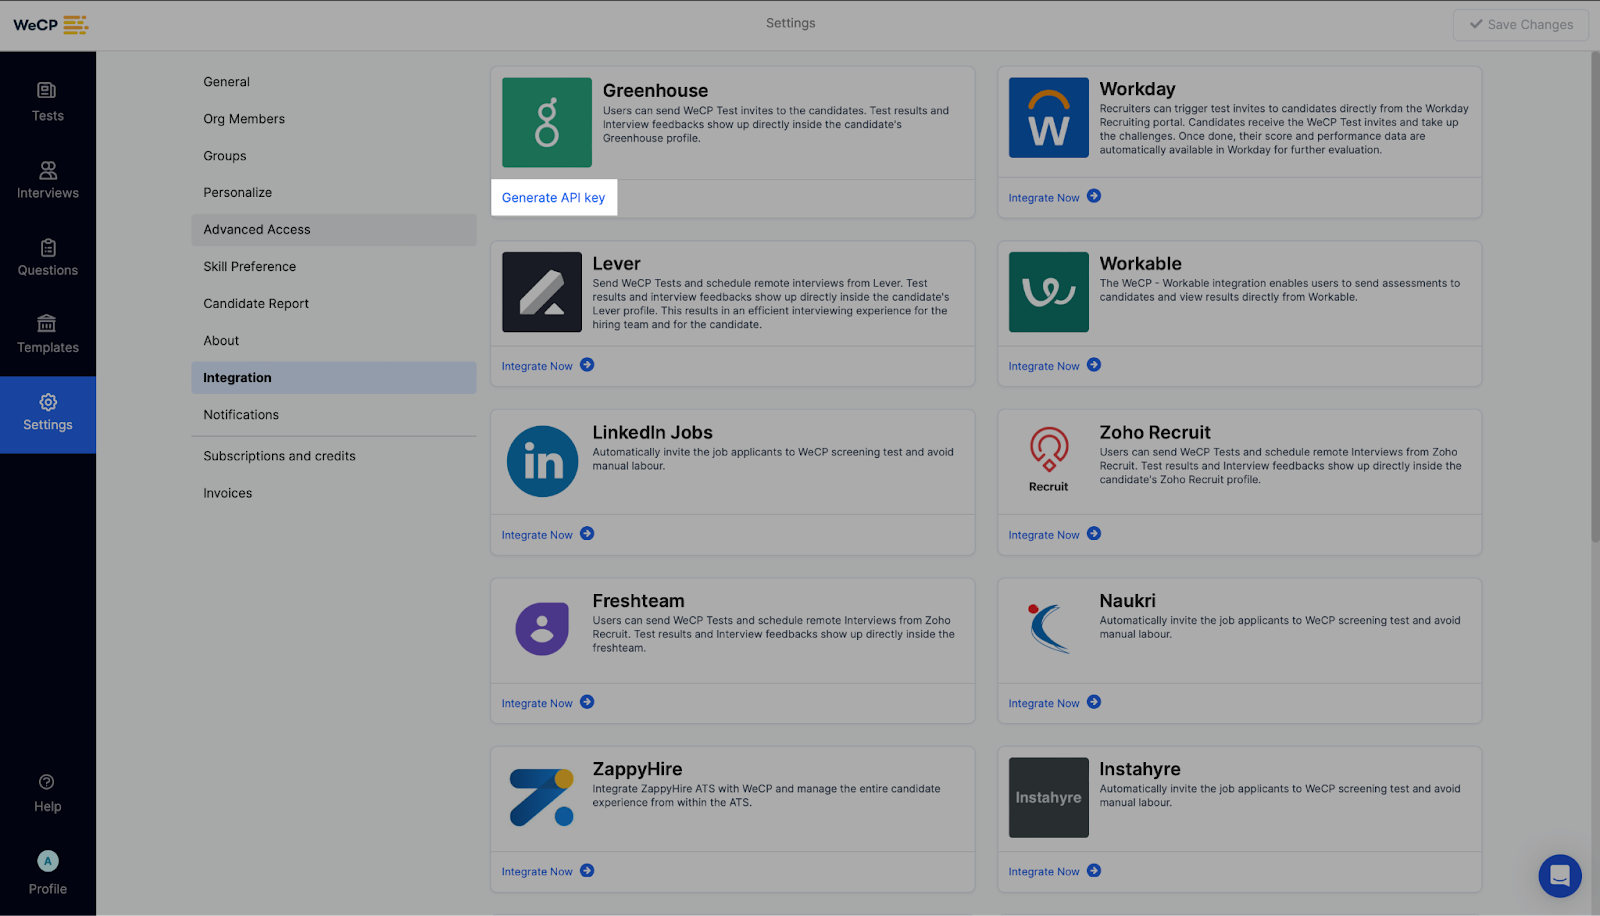This screenshot has height=916, width=1600.
Task: Click Integrate Now text under Workday
Action: click(x=1044, y=198)
